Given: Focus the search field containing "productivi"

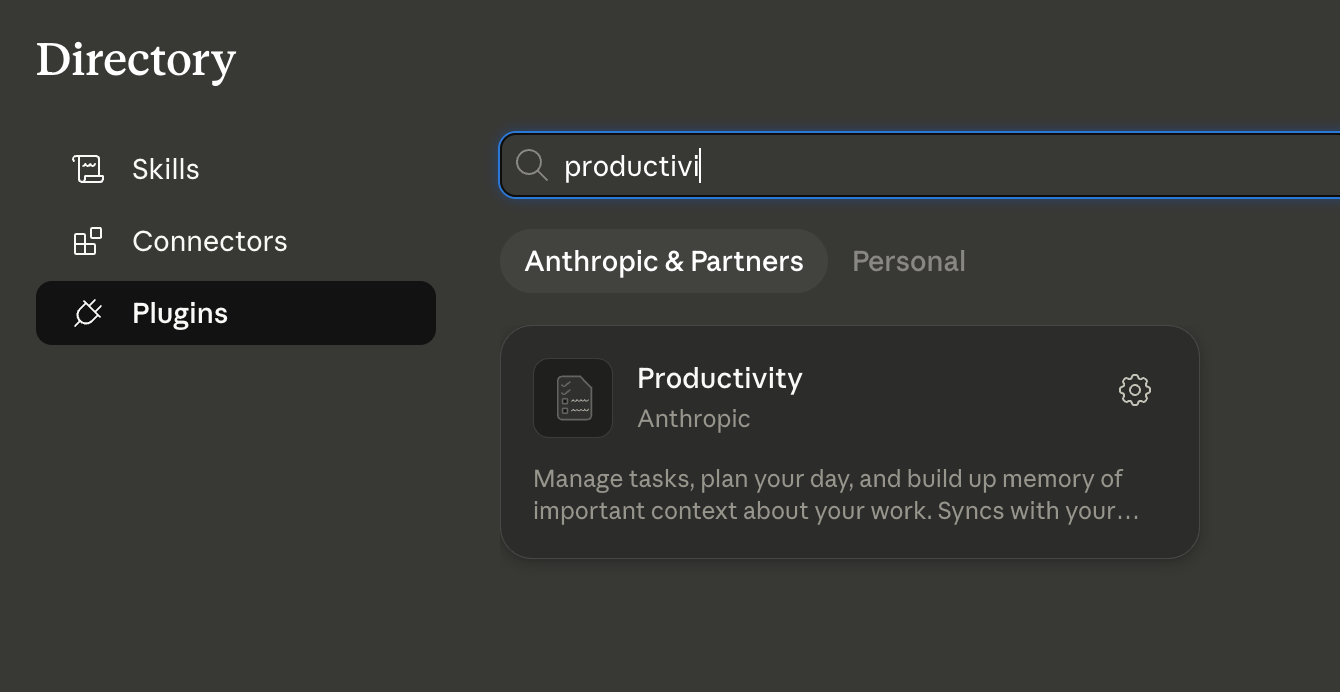Looking at the screenshot, I should pos(920,165).
